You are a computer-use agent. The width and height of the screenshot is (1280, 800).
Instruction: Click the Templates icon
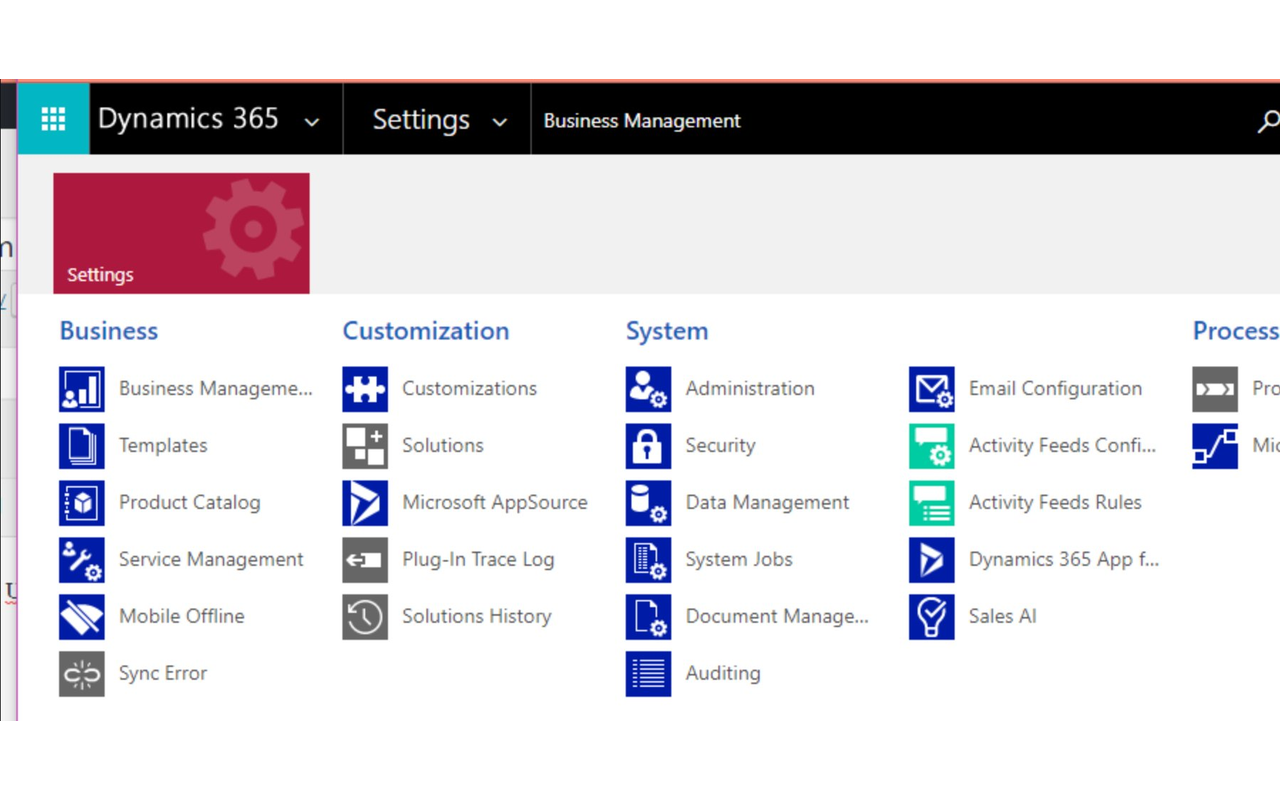[x=81, y=446]
